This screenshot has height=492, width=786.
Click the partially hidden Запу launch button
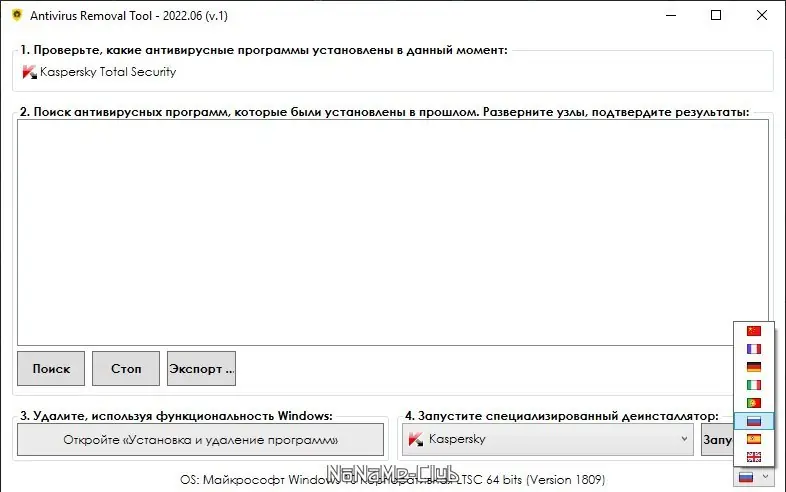point(717,440)
